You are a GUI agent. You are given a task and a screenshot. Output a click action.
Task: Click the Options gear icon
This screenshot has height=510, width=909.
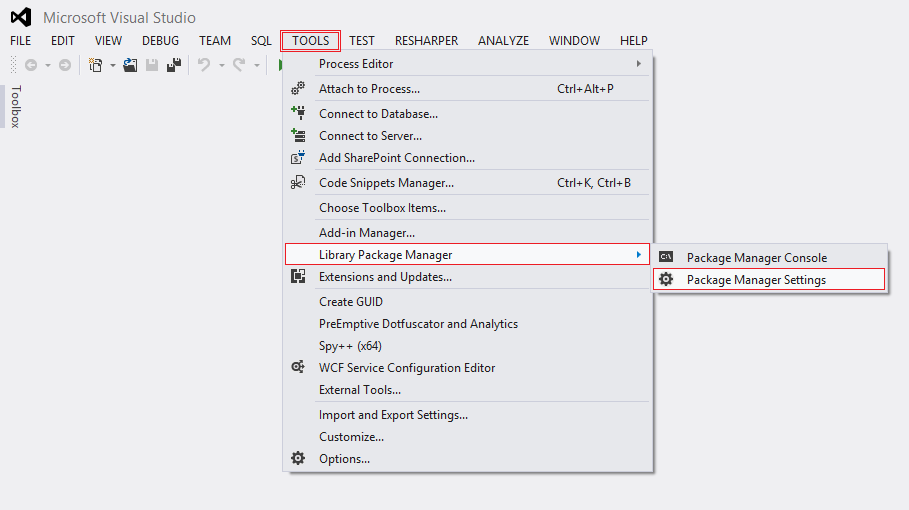tap(298, 458)
